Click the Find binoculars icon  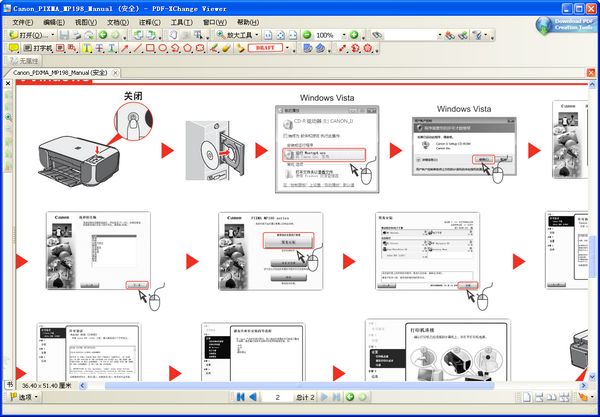point(377,35)
